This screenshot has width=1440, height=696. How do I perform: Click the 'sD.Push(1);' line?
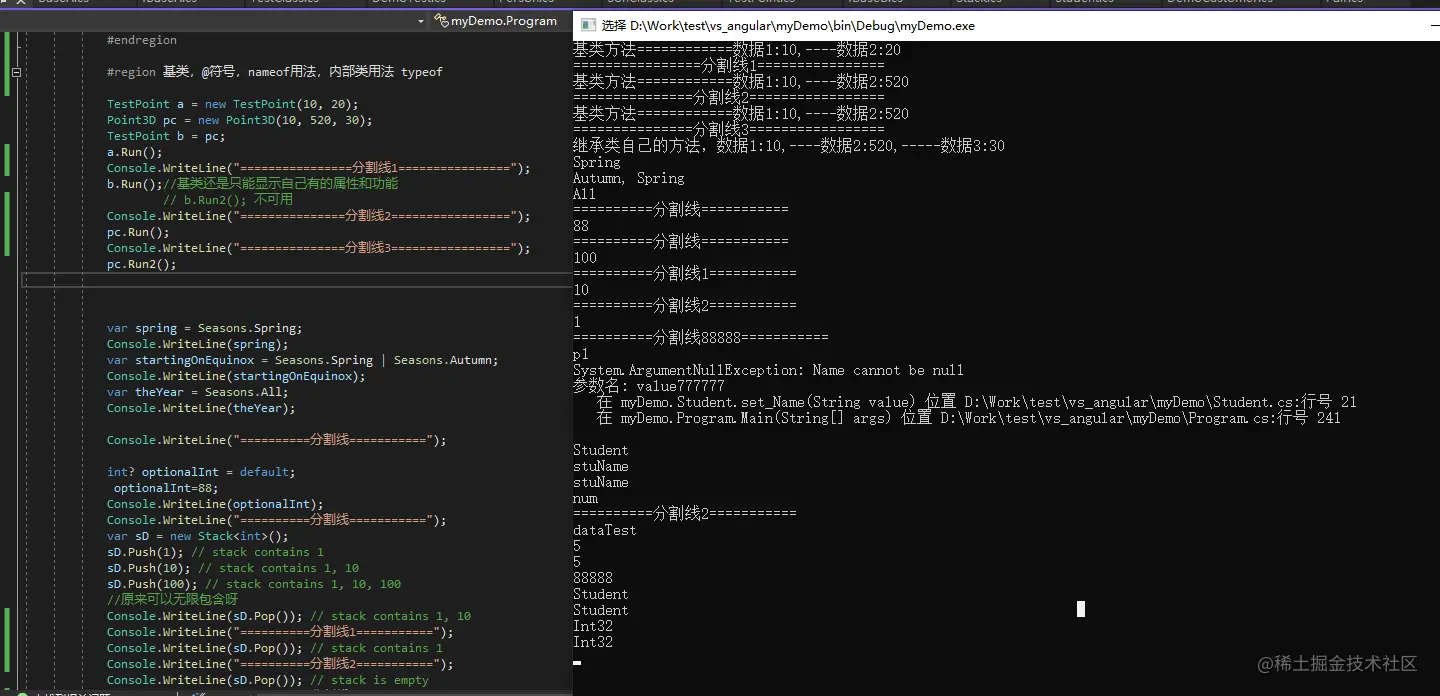215,552
